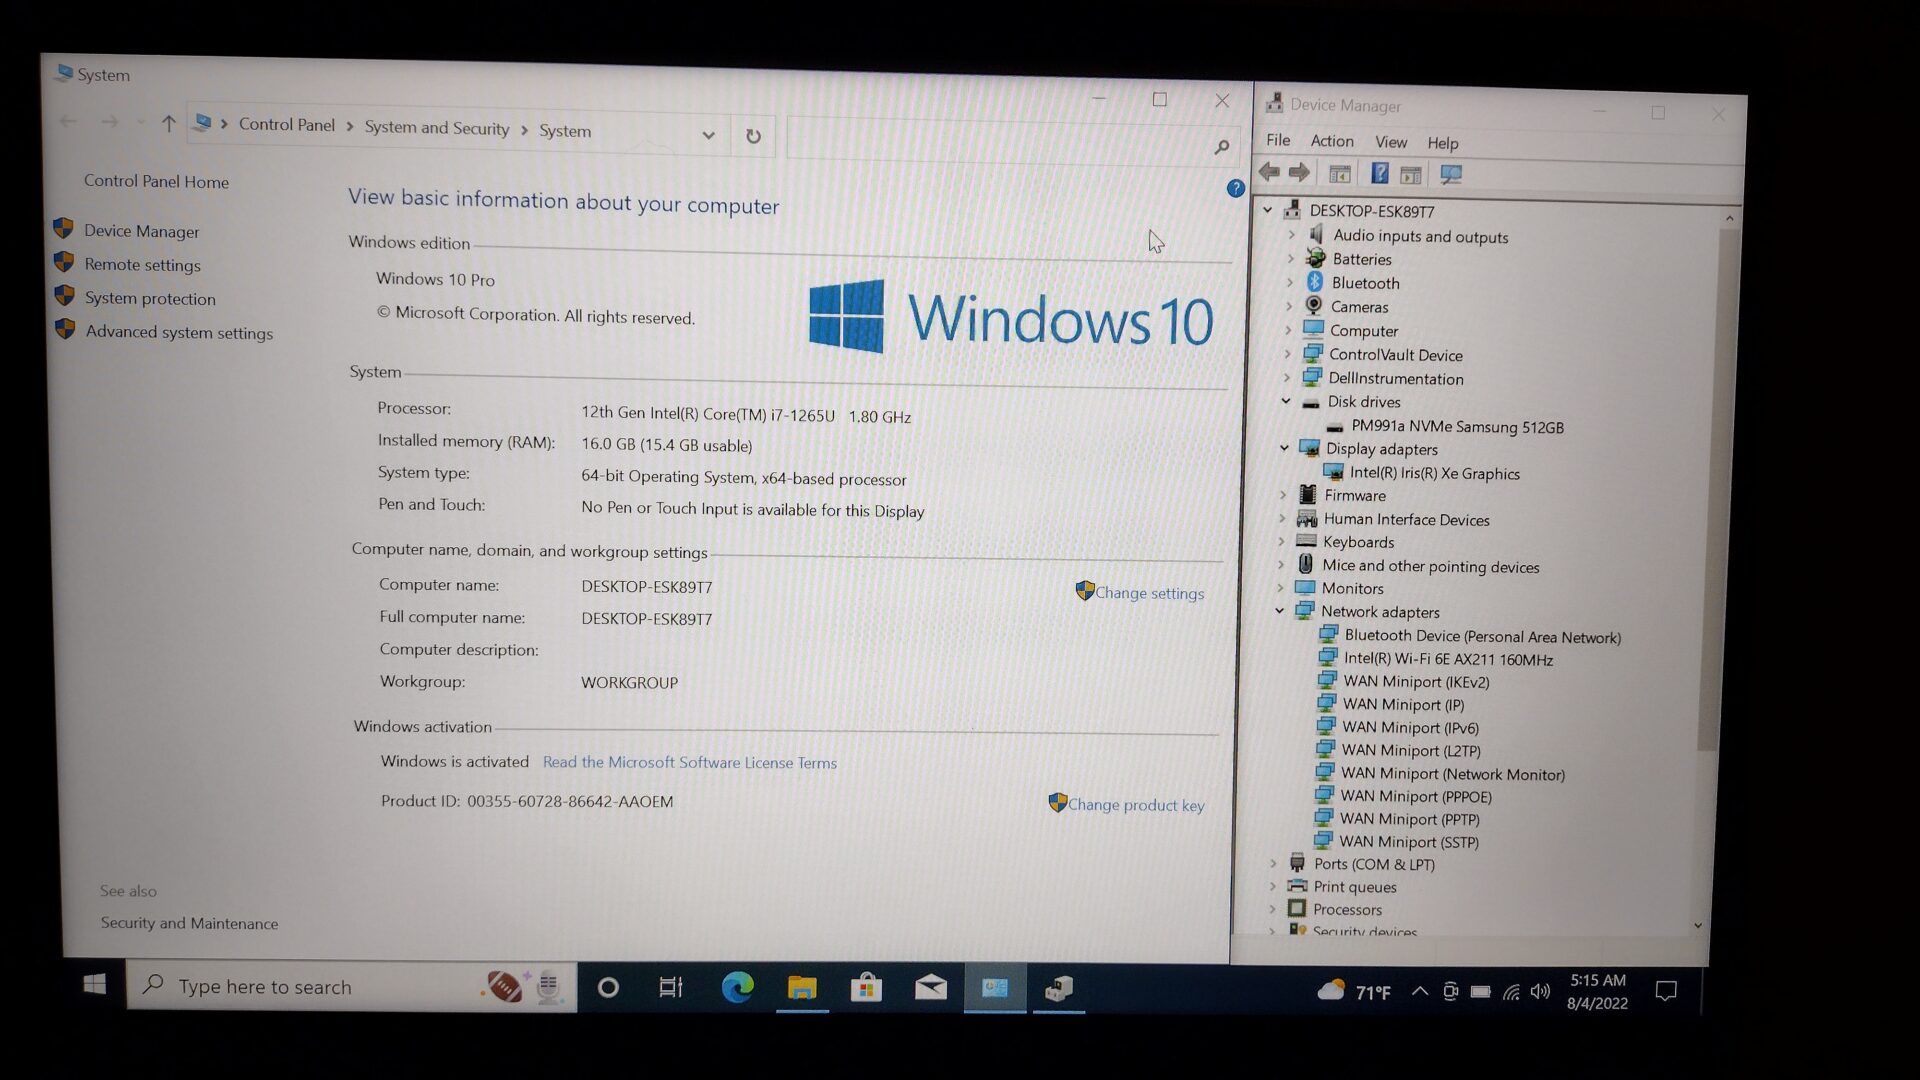Click Scan for hardware changes monitor icon
1920x1080 pixels.
(x=1451, y=175)
